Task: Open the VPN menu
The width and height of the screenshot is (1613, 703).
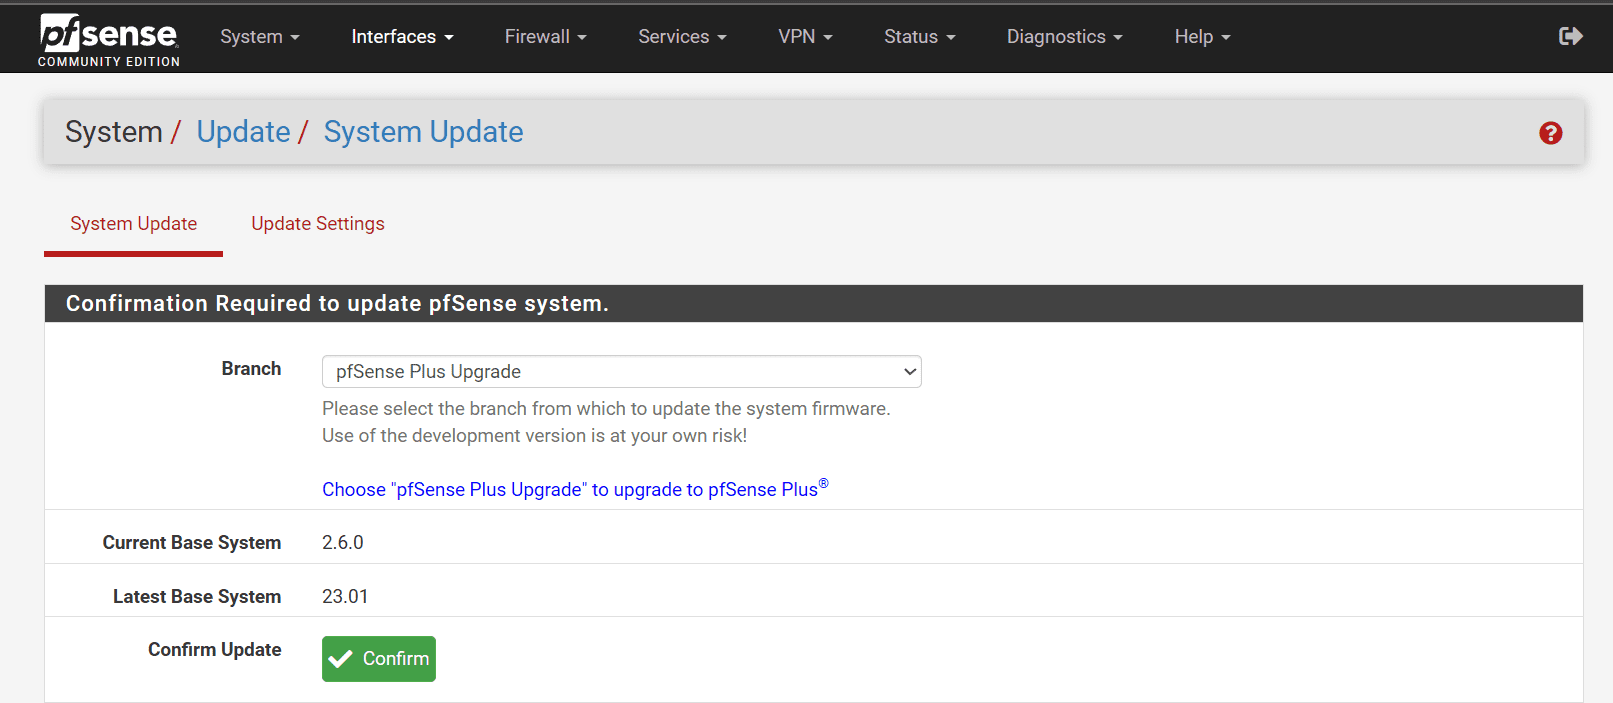Action: pos(805,37)
